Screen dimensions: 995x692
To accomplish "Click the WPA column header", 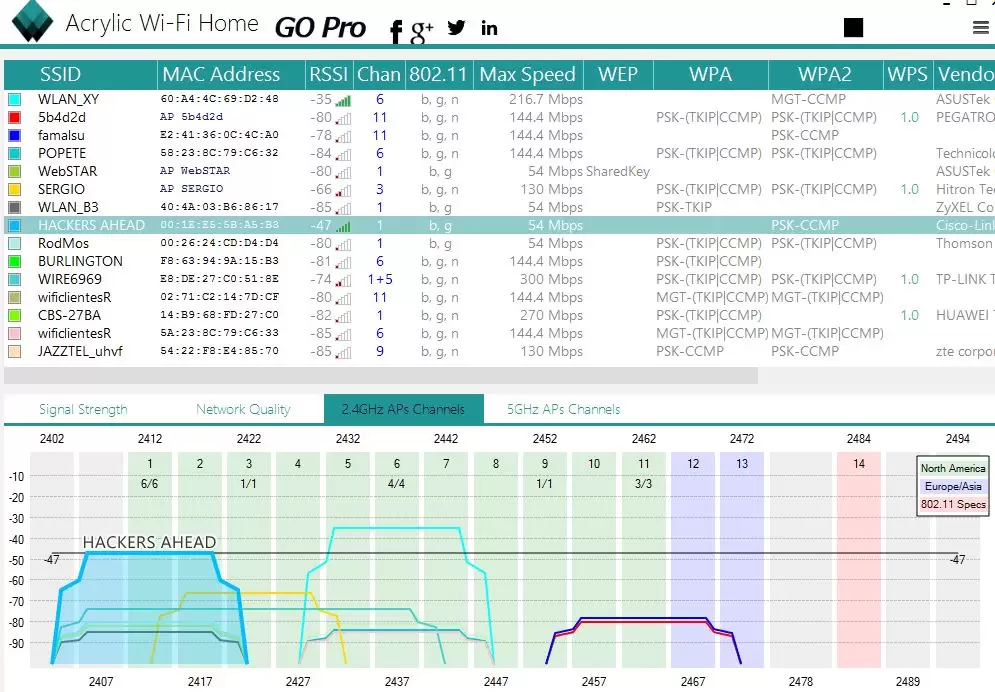I will pyautogui.click(x=711, y=74).
